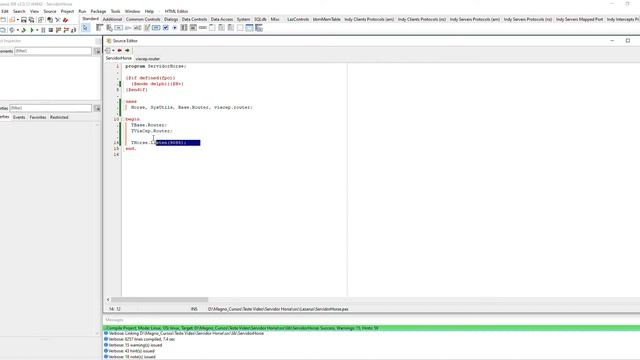This screenshot has height=360, width=640.
Task: Click the green Jump Forward arrow
Action: pos(127,50)
